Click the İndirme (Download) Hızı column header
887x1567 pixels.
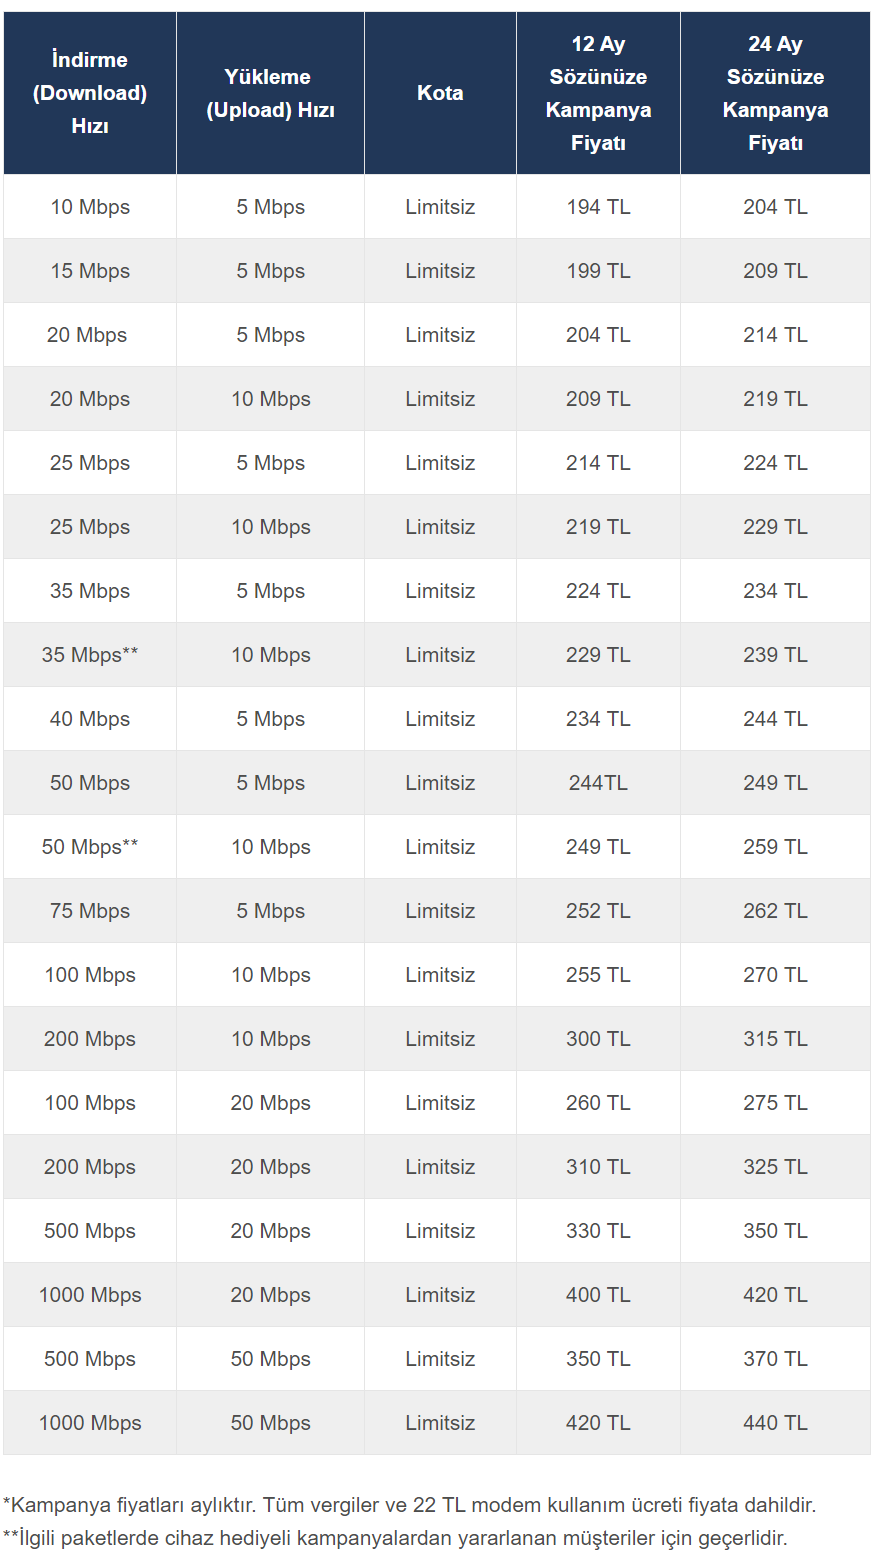(x=90, y=93)
